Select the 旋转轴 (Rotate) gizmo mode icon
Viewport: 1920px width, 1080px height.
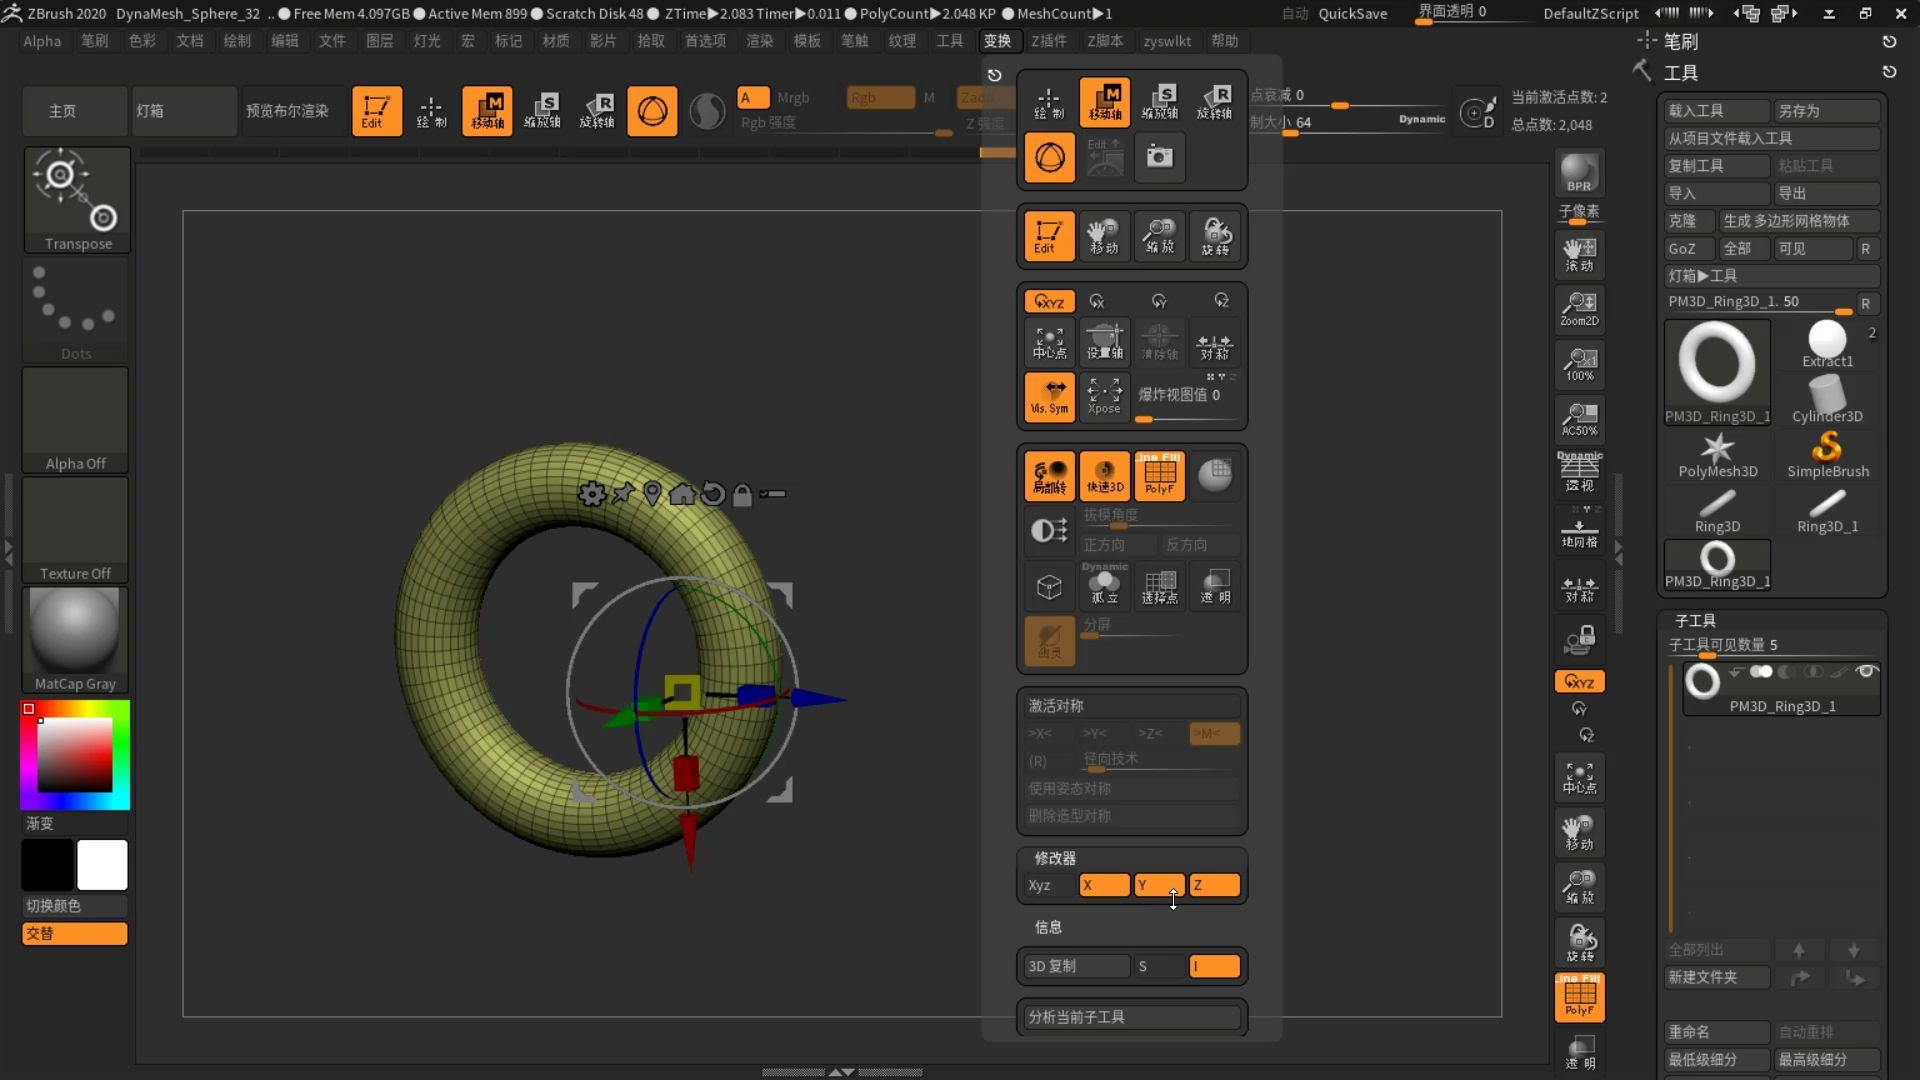(x=1216, y=100)
